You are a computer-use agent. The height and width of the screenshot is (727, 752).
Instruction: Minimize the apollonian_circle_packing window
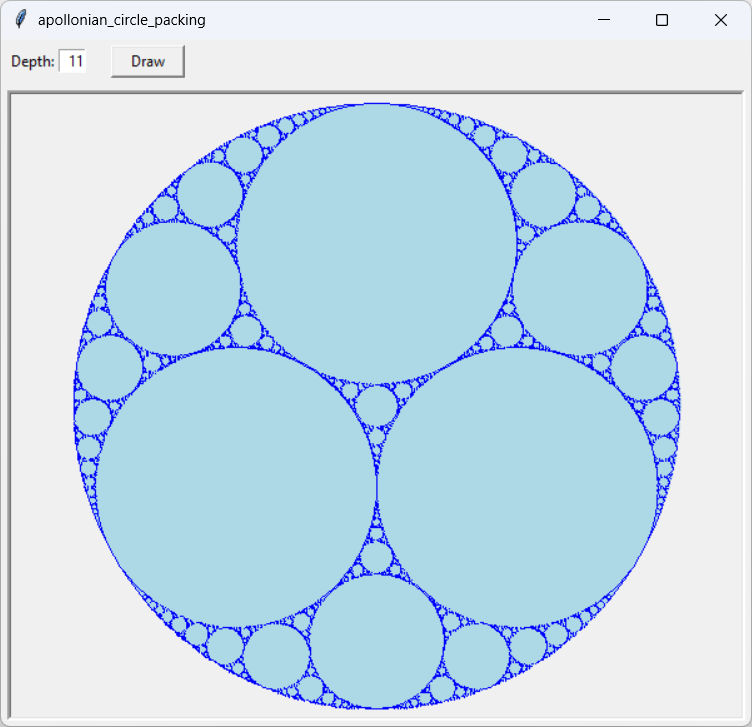[x=604, y=20]
